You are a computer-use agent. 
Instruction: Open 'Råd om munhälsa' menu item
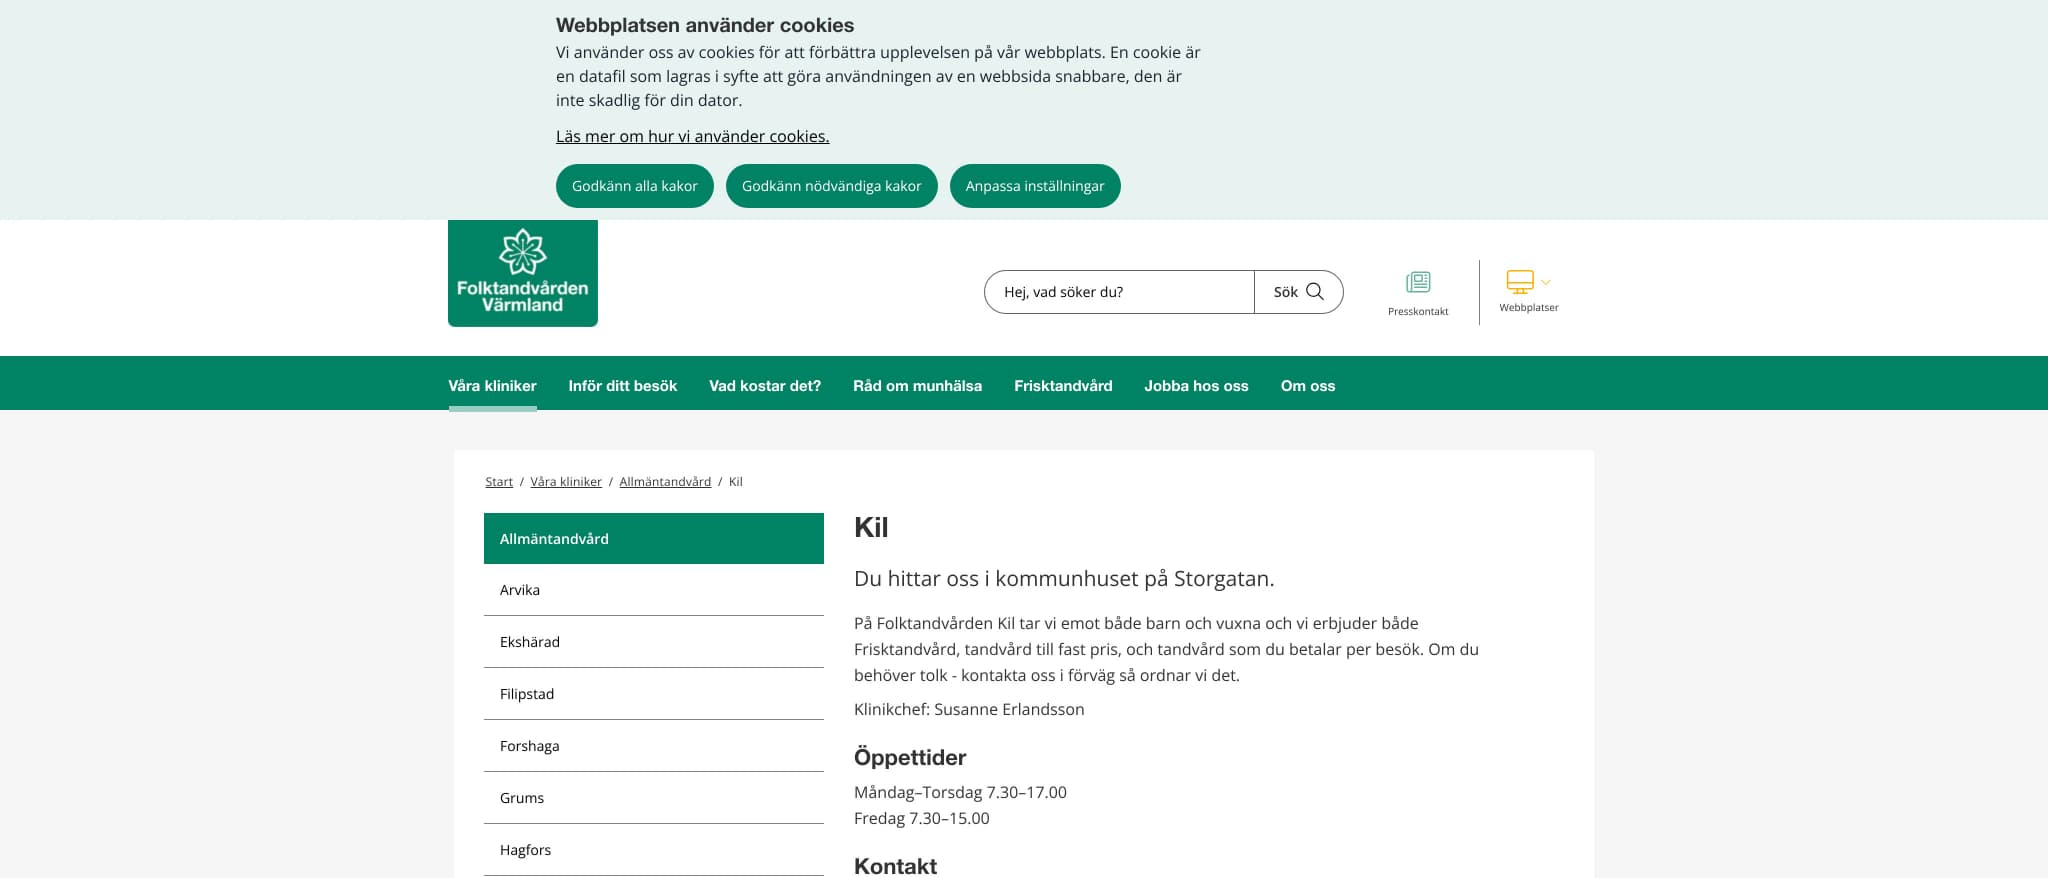click(917, 386)
